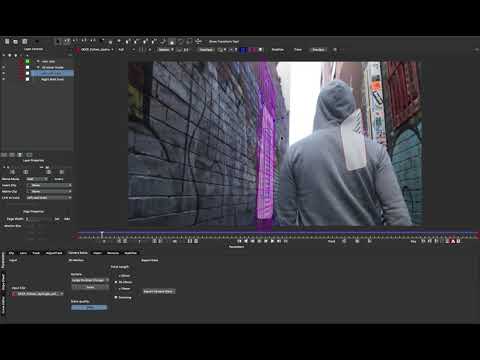Toggle visibility eye of the highlighted layer
This screenshot has height=360, width=480.
tap(4, 73)
